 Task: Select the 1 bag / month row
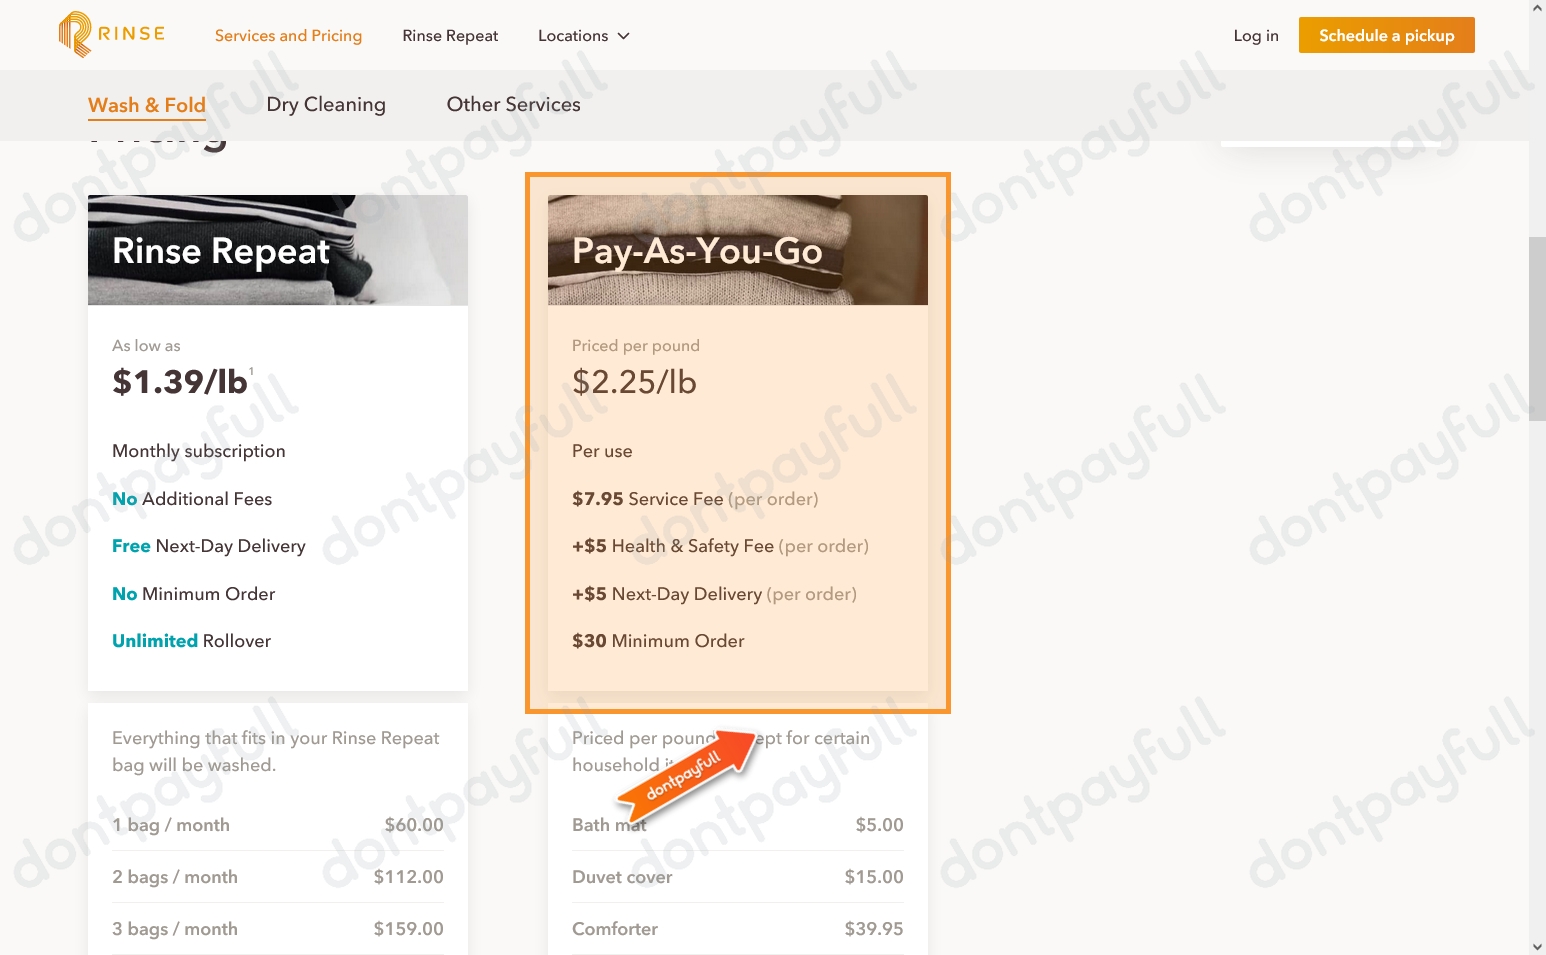coord(277,825)
